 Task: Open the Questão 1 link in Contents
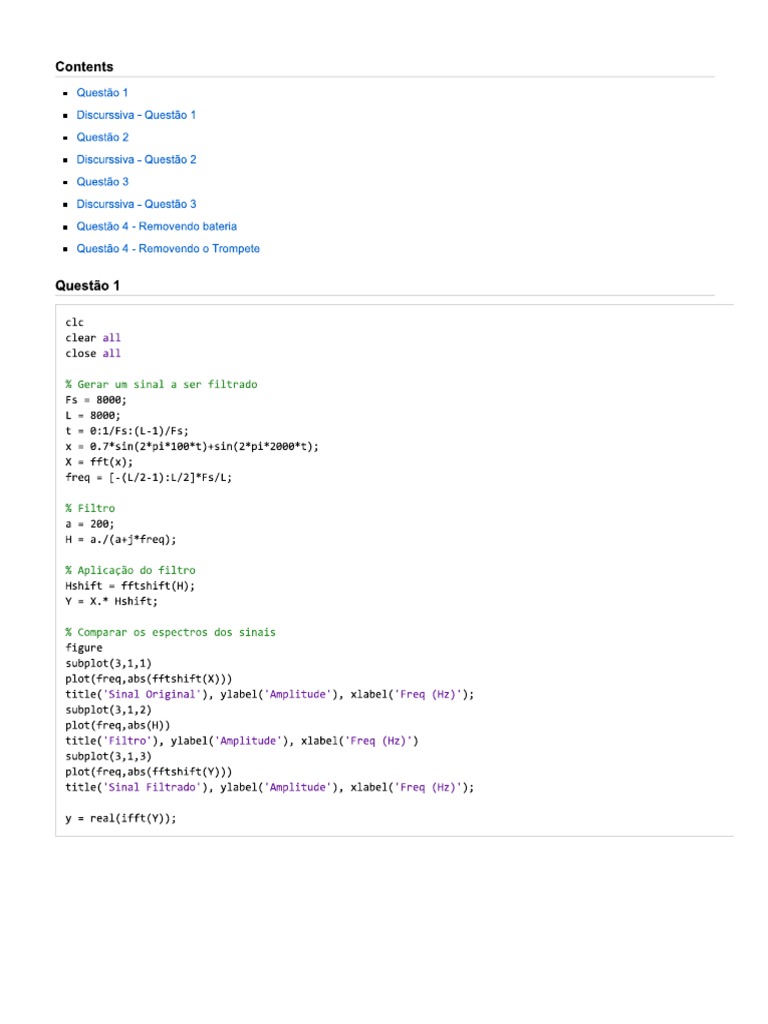pos(102,92)
